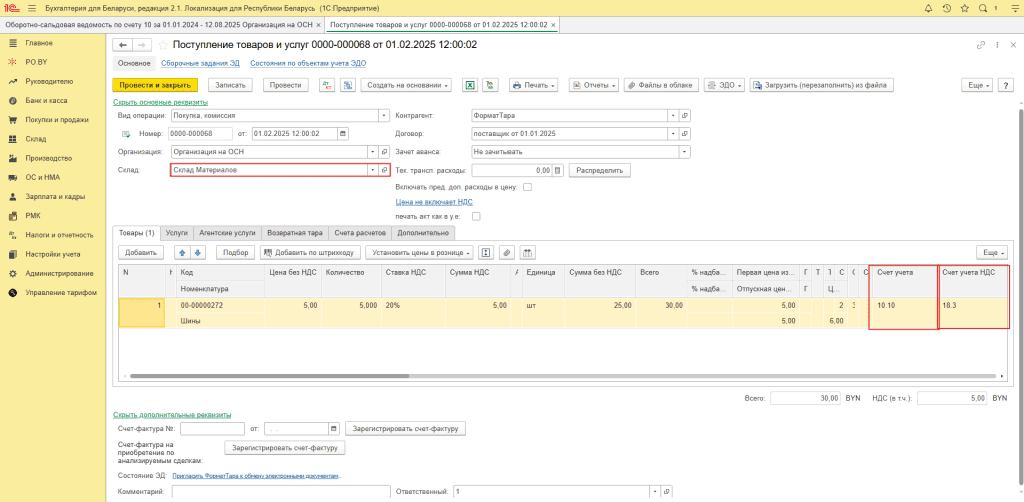Viewport: 1024px width, 502px height.
Task: Open the Склад Материалов item card icon
Action: click(x=385, y=170)
